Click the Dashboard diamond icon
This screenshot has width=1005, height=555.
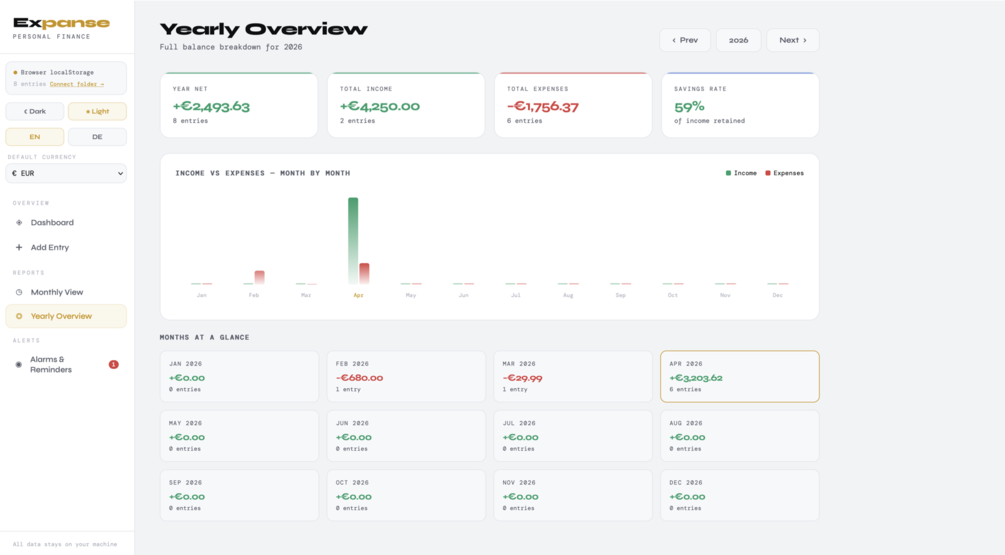pos(19,222)
